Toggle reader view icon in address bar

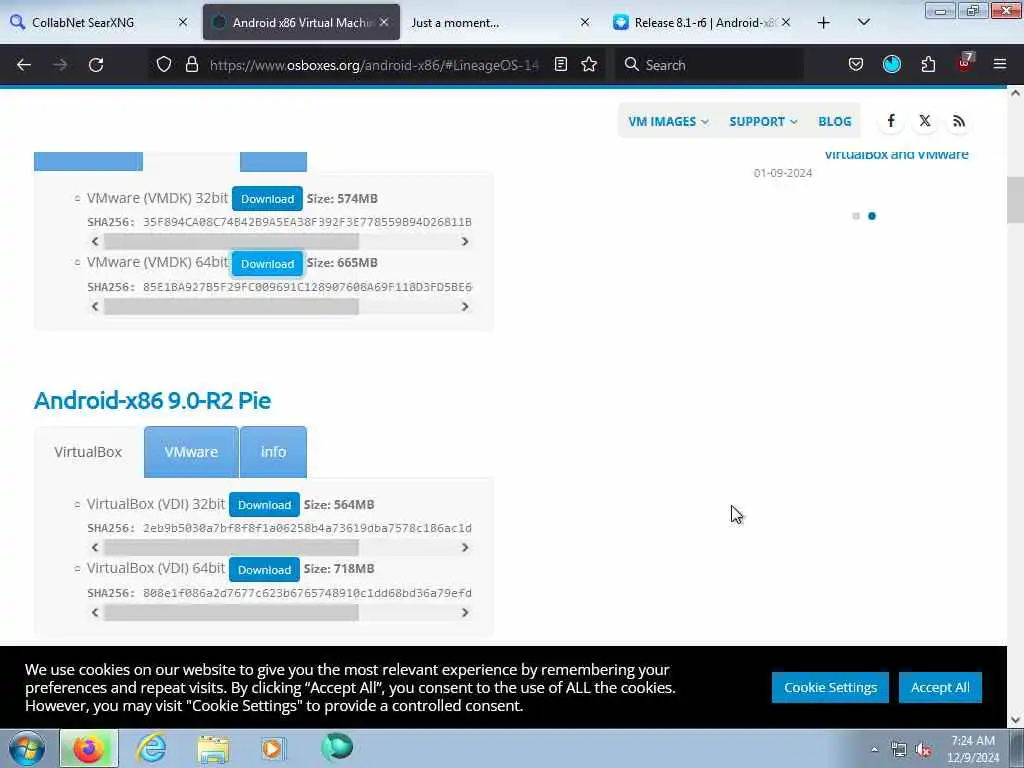560,65
